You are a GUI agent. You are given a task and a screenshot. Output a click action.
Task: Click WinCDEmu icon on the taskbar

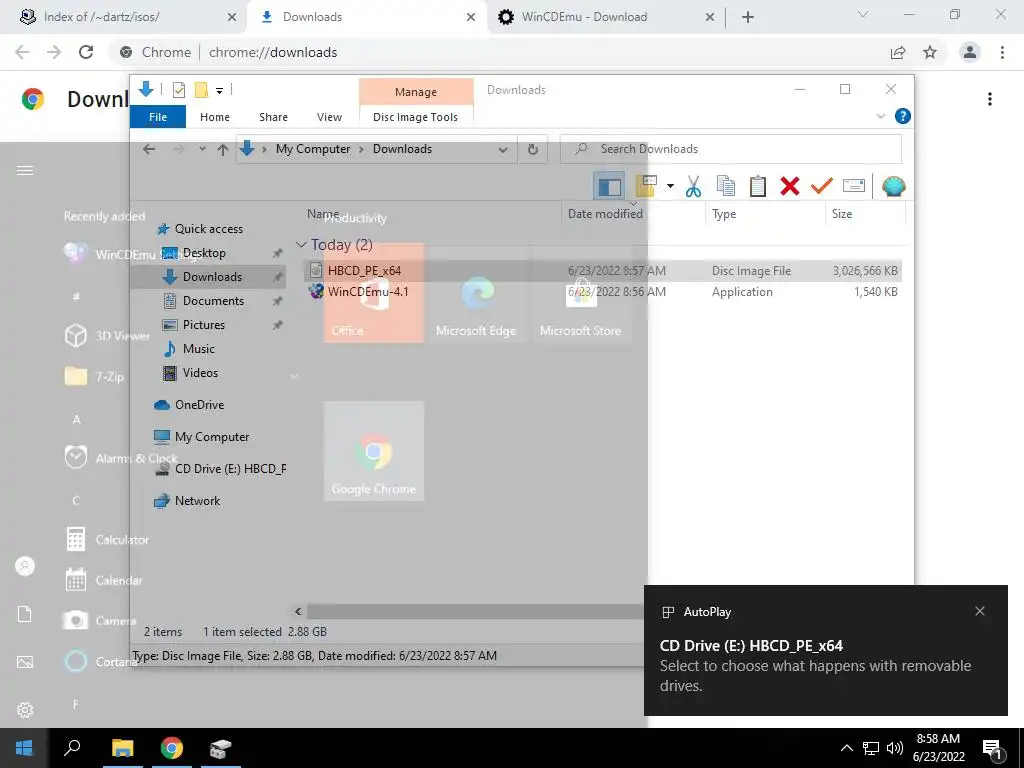[x=221, y=748]
